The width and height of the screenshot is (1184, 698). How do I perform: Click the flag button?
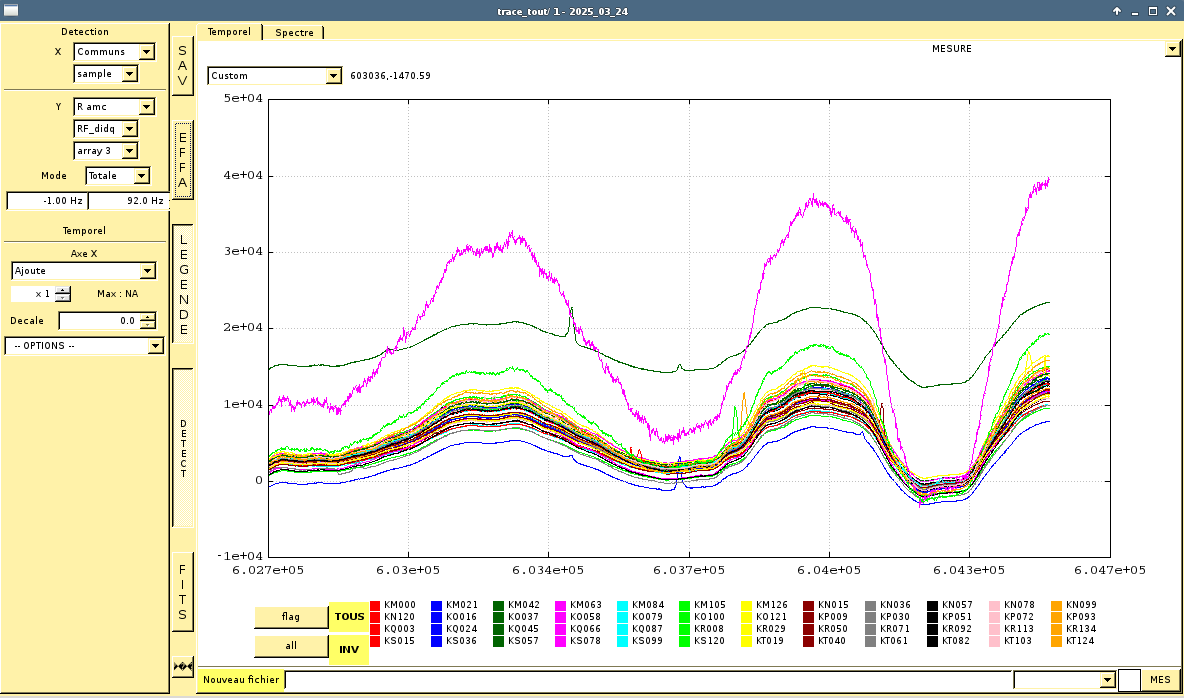pos(291,617)
